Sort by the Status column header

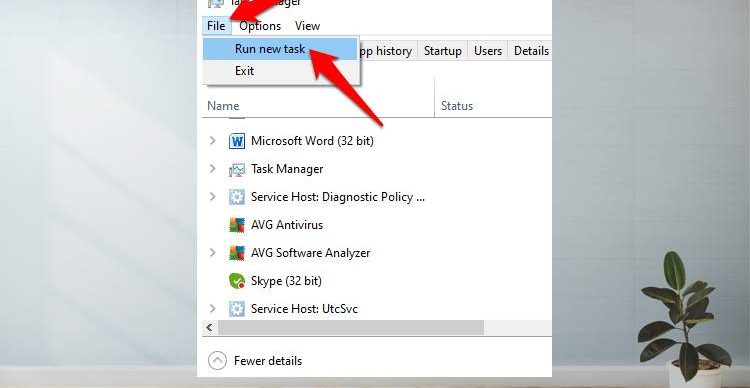tap(456, 106)
